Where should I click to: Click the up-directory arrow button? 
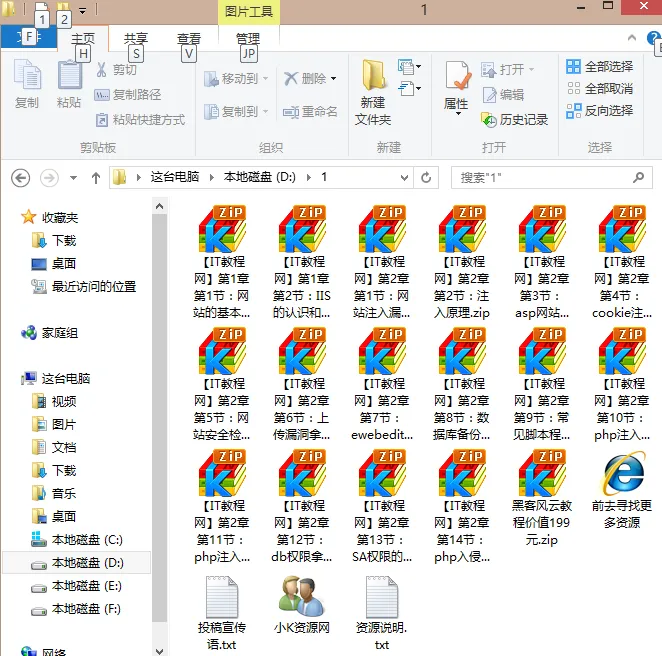[x=96, y=177]
